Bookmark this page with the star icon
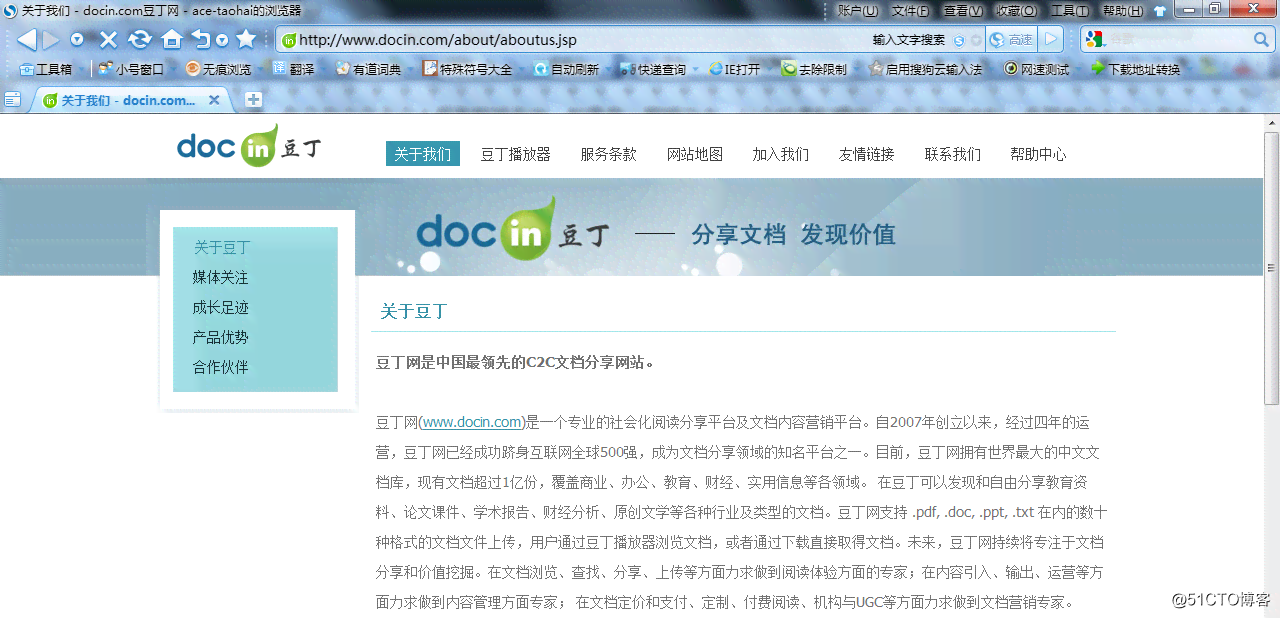Viewport: 1280px width, 618px height. click(x=246, y=40)
